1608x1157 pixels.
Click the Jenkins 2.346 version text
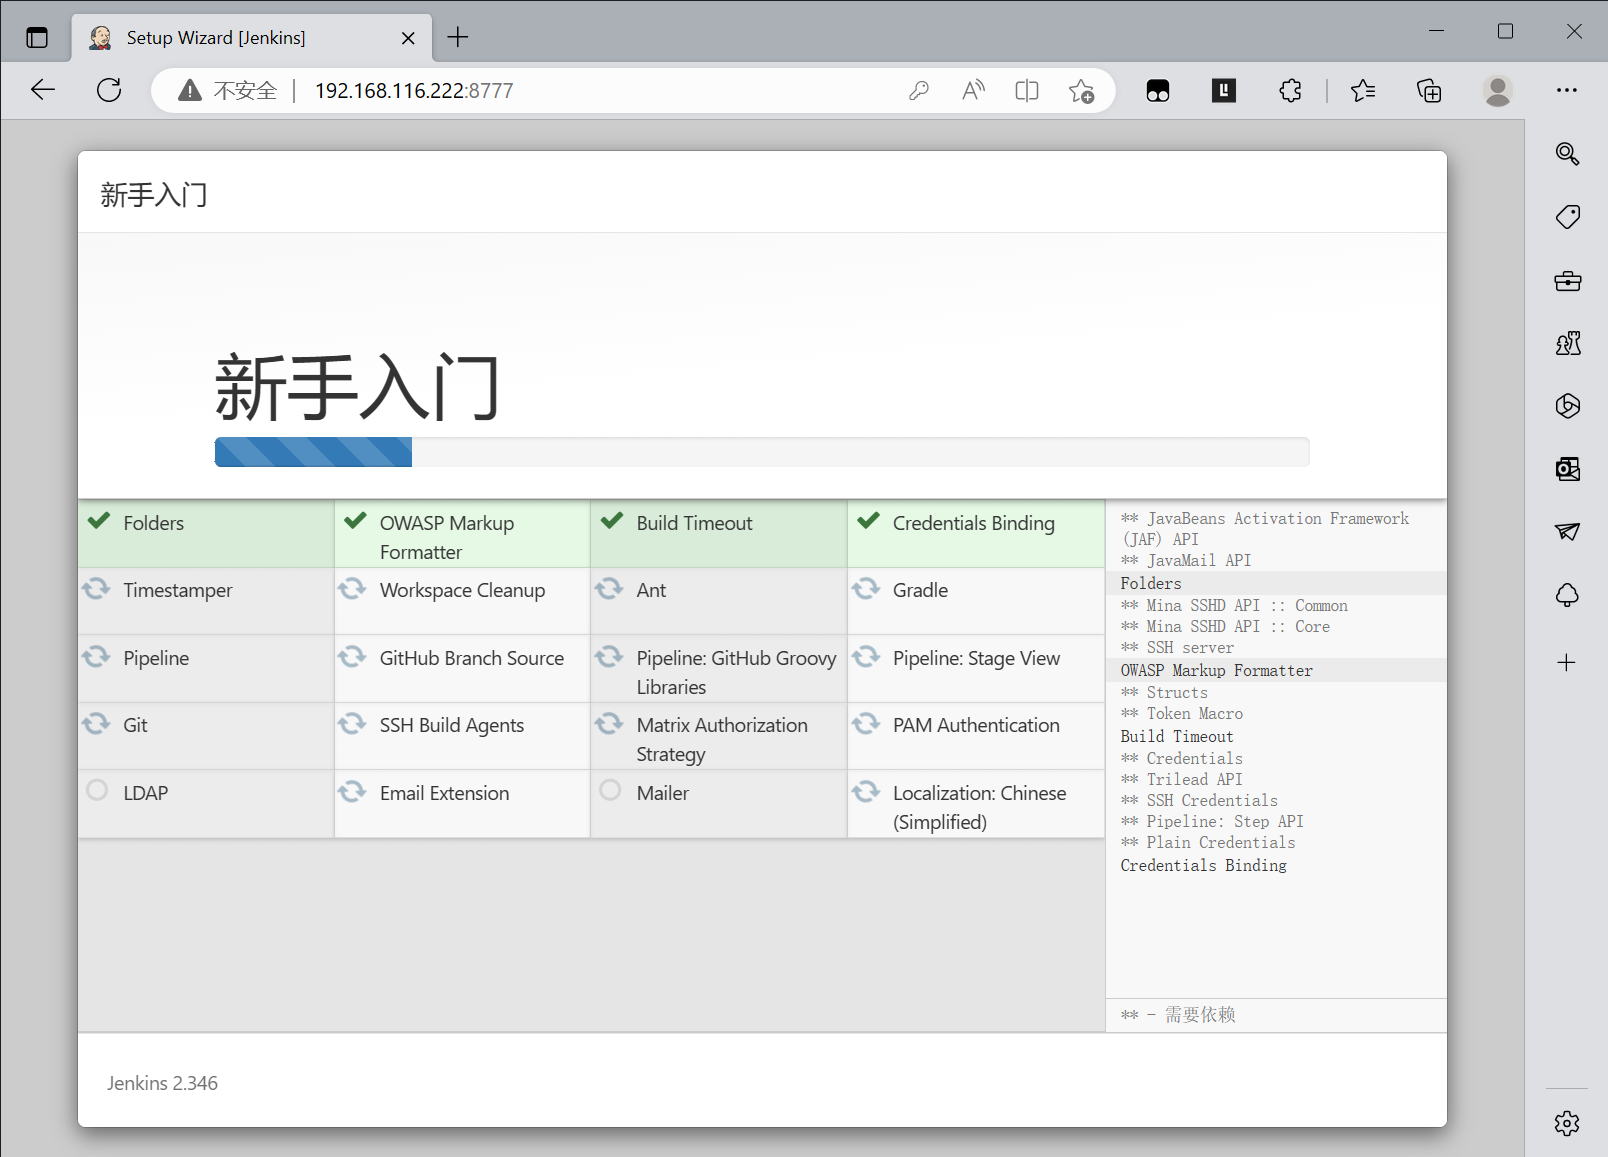[x=162, y=1084]
